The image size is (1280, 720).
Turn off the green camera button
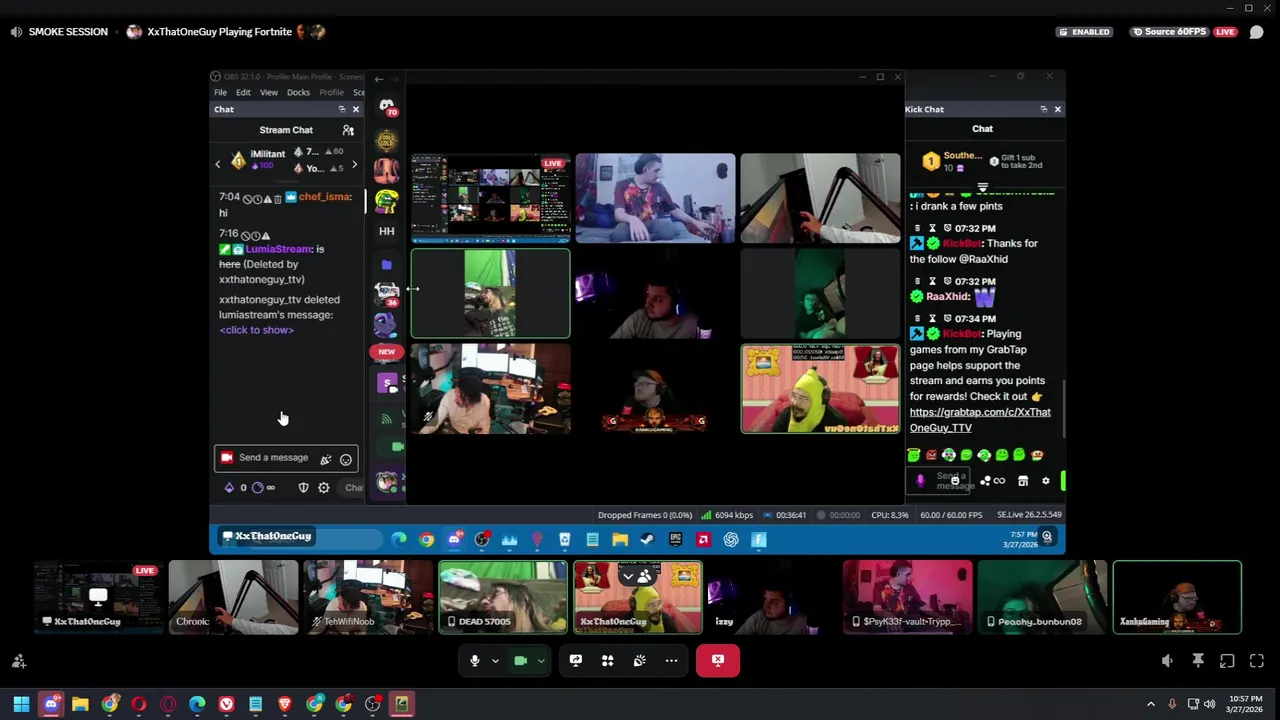[520, 660]
